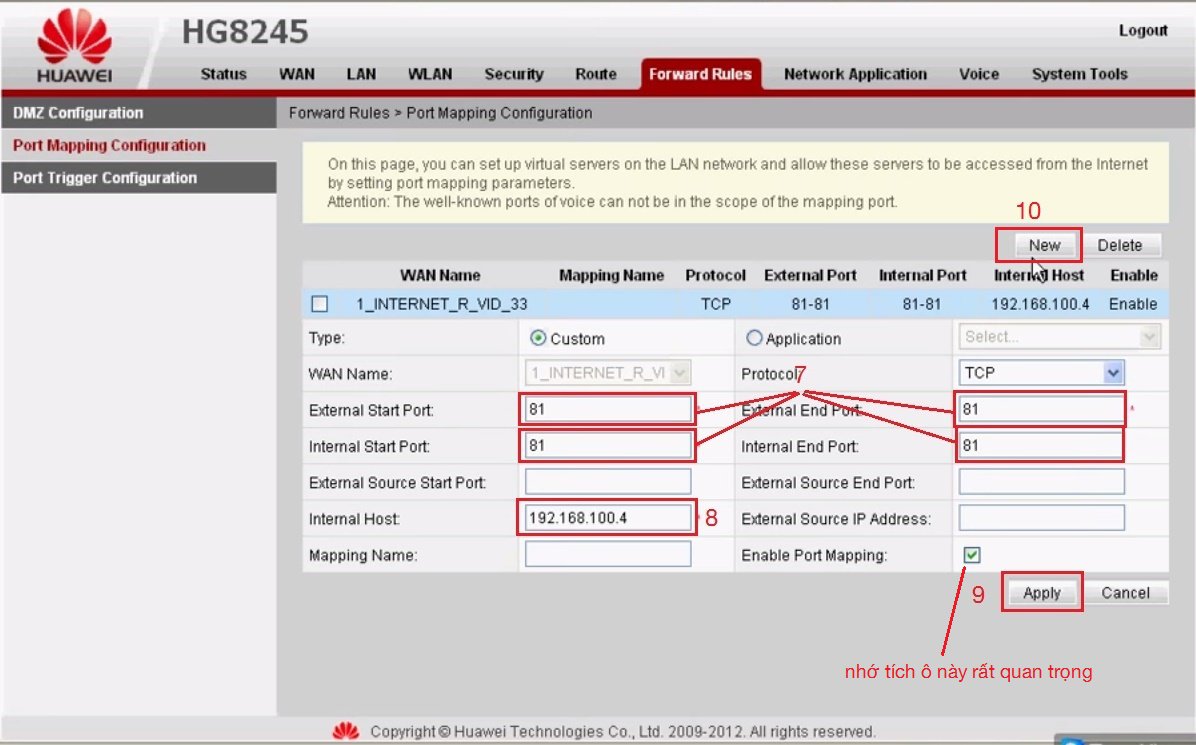Click the Enable cell in the mapping row

tap(1133, 303)
